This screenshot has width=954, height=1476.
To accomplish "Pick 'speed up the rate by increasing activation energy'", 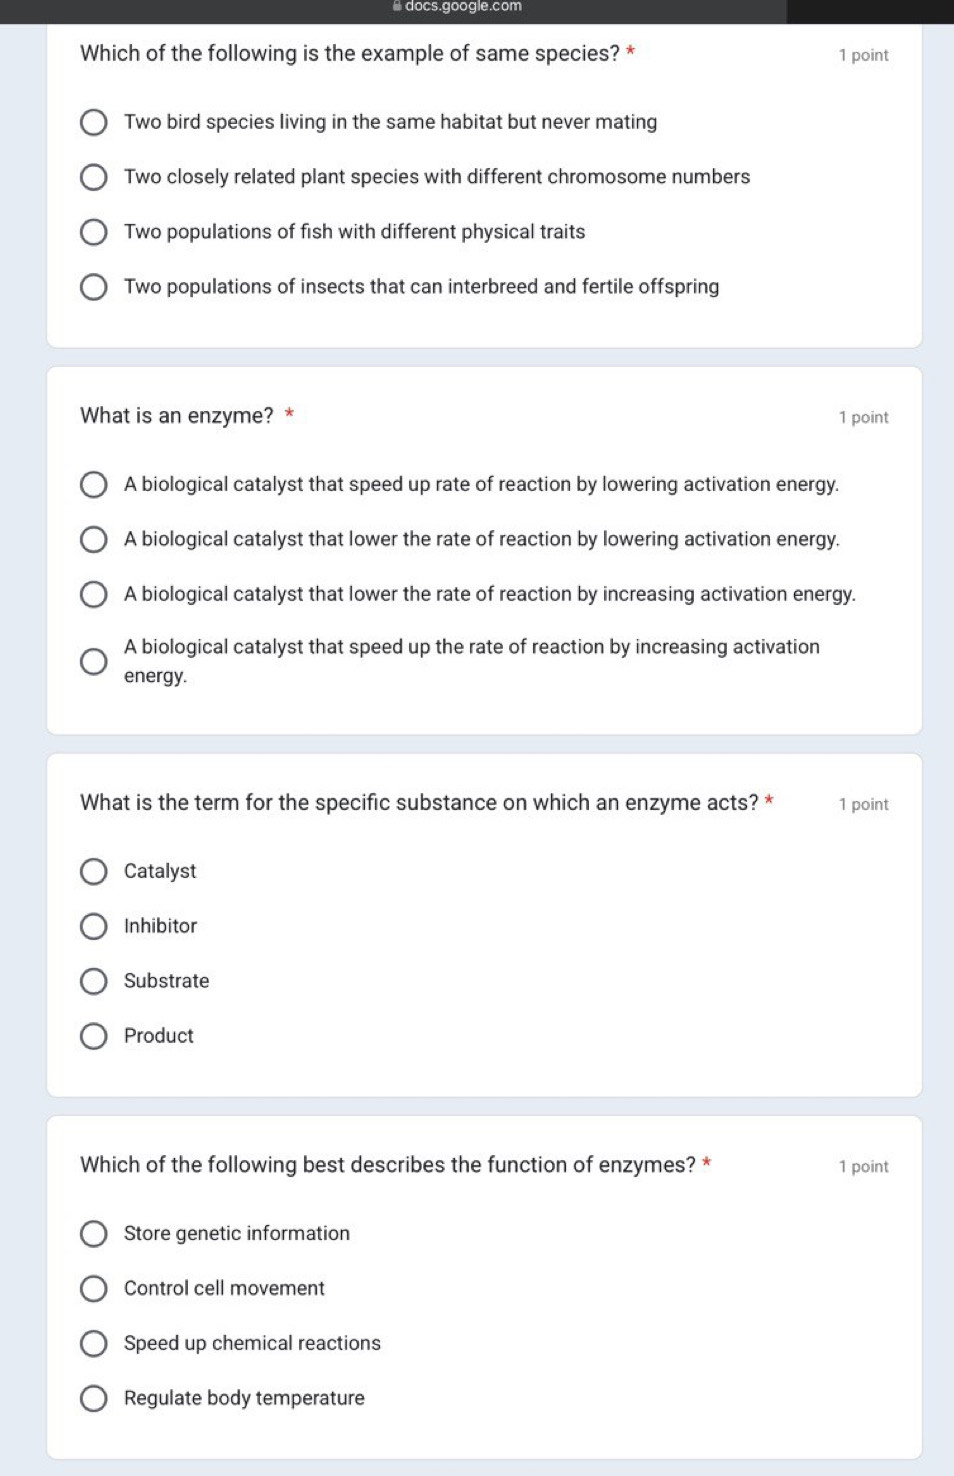I will point(93,662).
